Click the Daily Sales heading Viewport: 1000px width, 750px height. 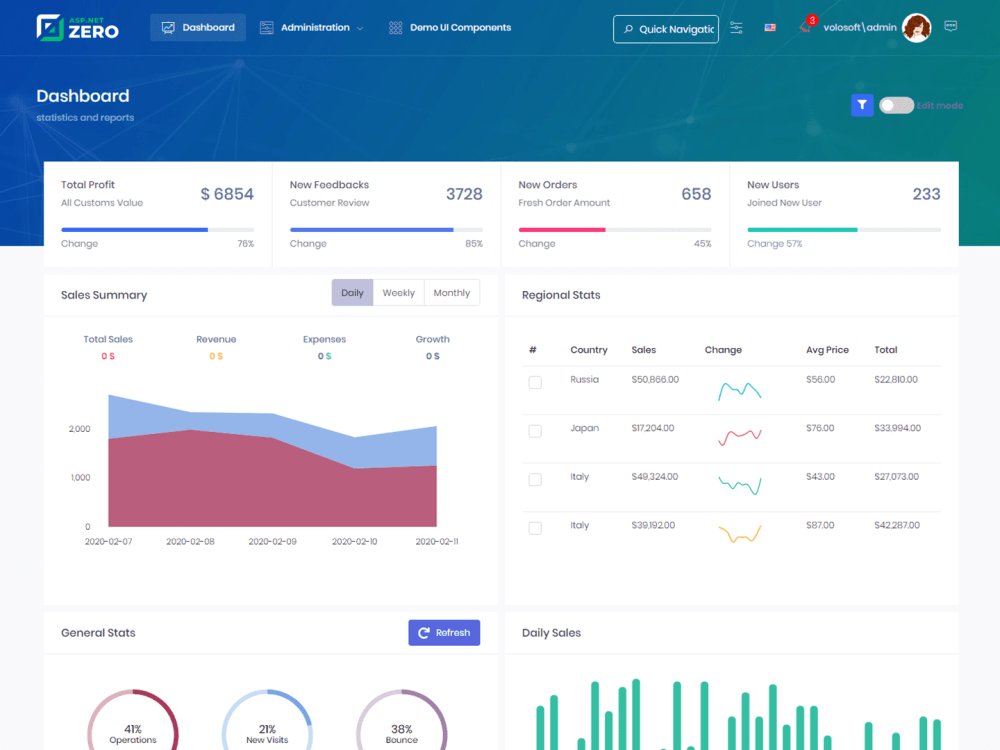pyautogui.click(x=551, y=633)
